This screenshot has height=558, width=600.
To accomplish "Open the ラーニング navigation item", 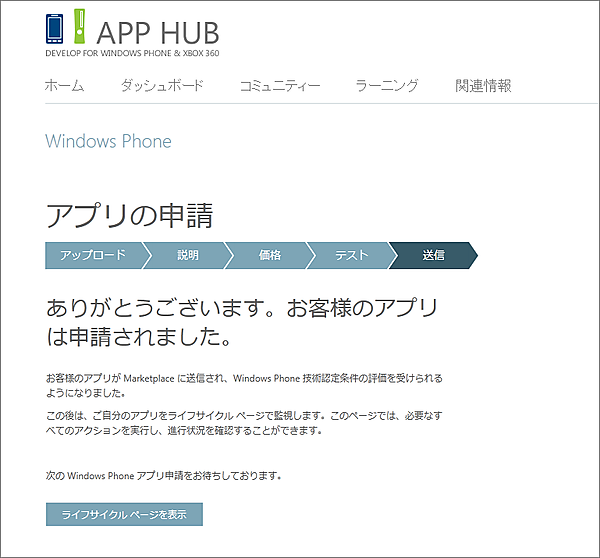I will (x=387, y=85).
